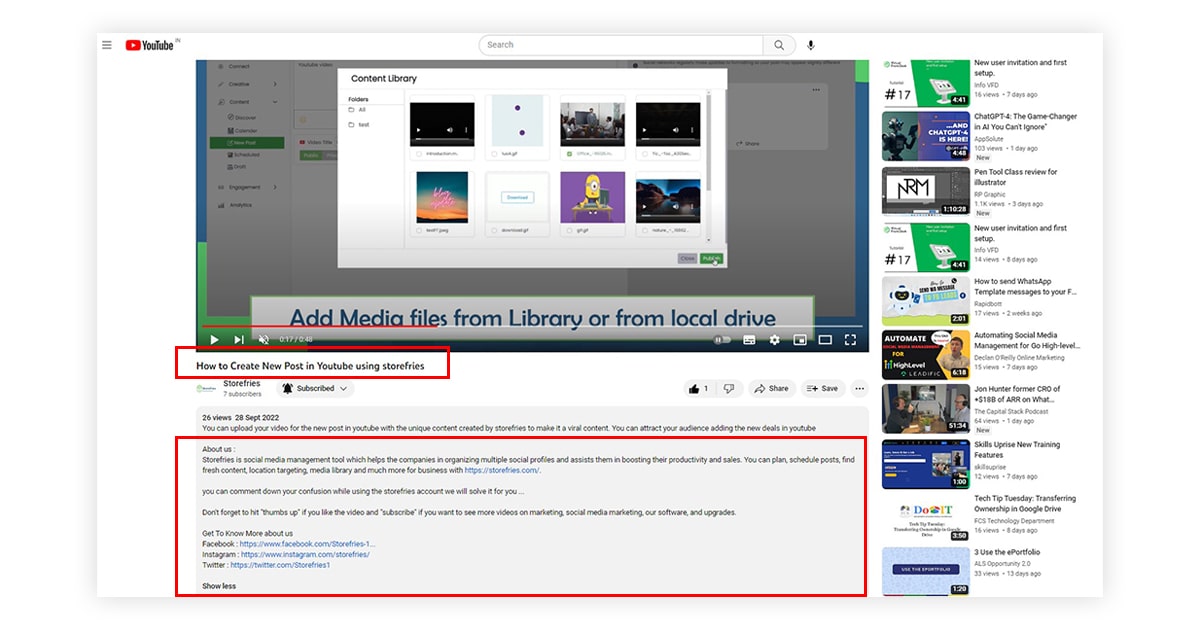Screen dimensions: 1200x630
Task: Skip to next video in player
Action: [239, 340]
